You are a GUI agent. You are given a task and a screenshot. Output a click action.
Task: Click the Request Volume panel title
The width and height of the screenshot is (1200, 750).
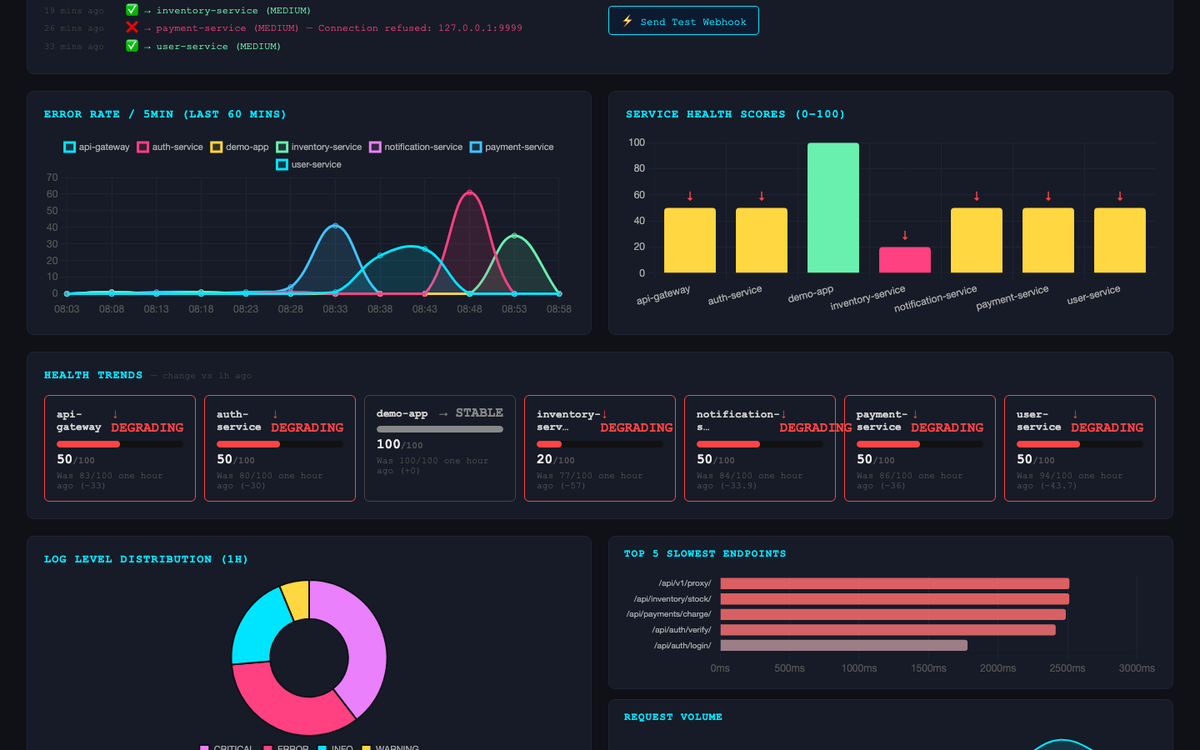pos(673,717)
